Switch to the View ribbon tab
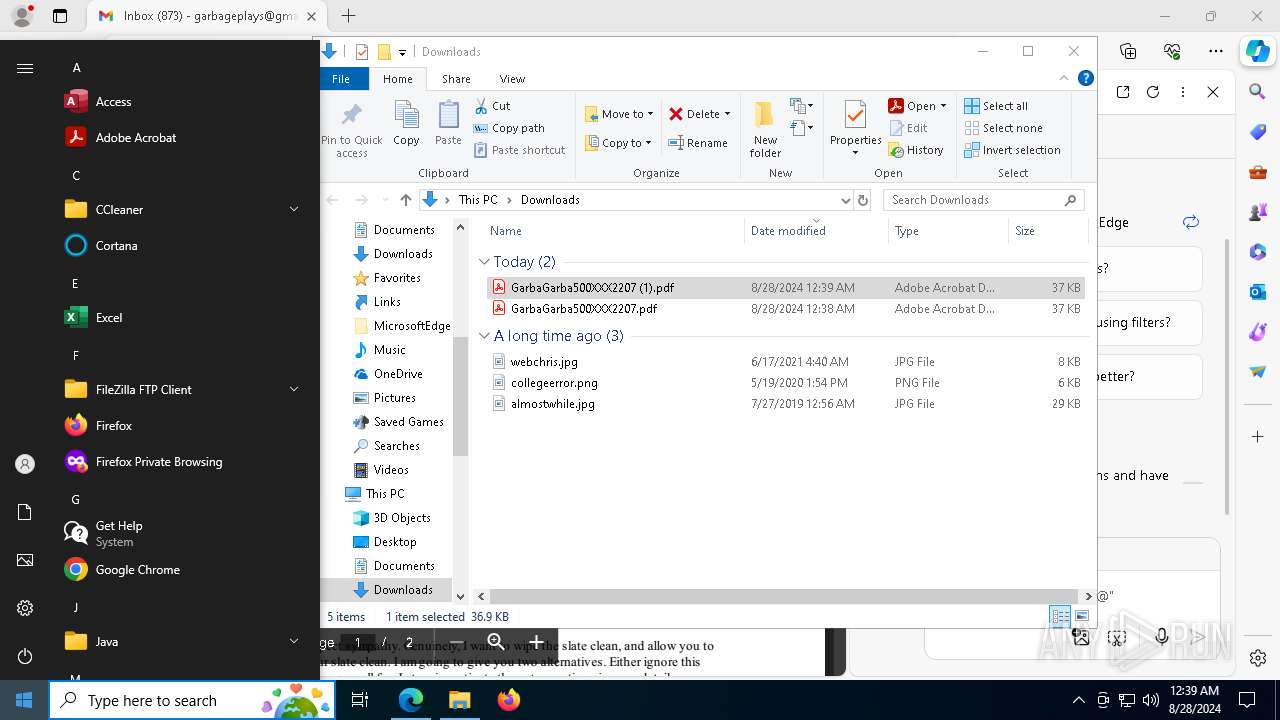Image resolution: width=1280 pixels, height=720 pixels. click(x=512, y=79)
